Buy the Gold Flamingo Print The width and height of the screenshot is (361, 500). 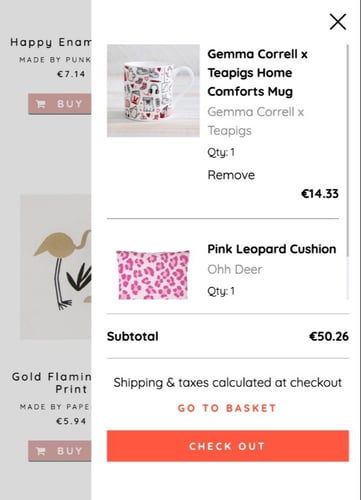click(60, 451)
